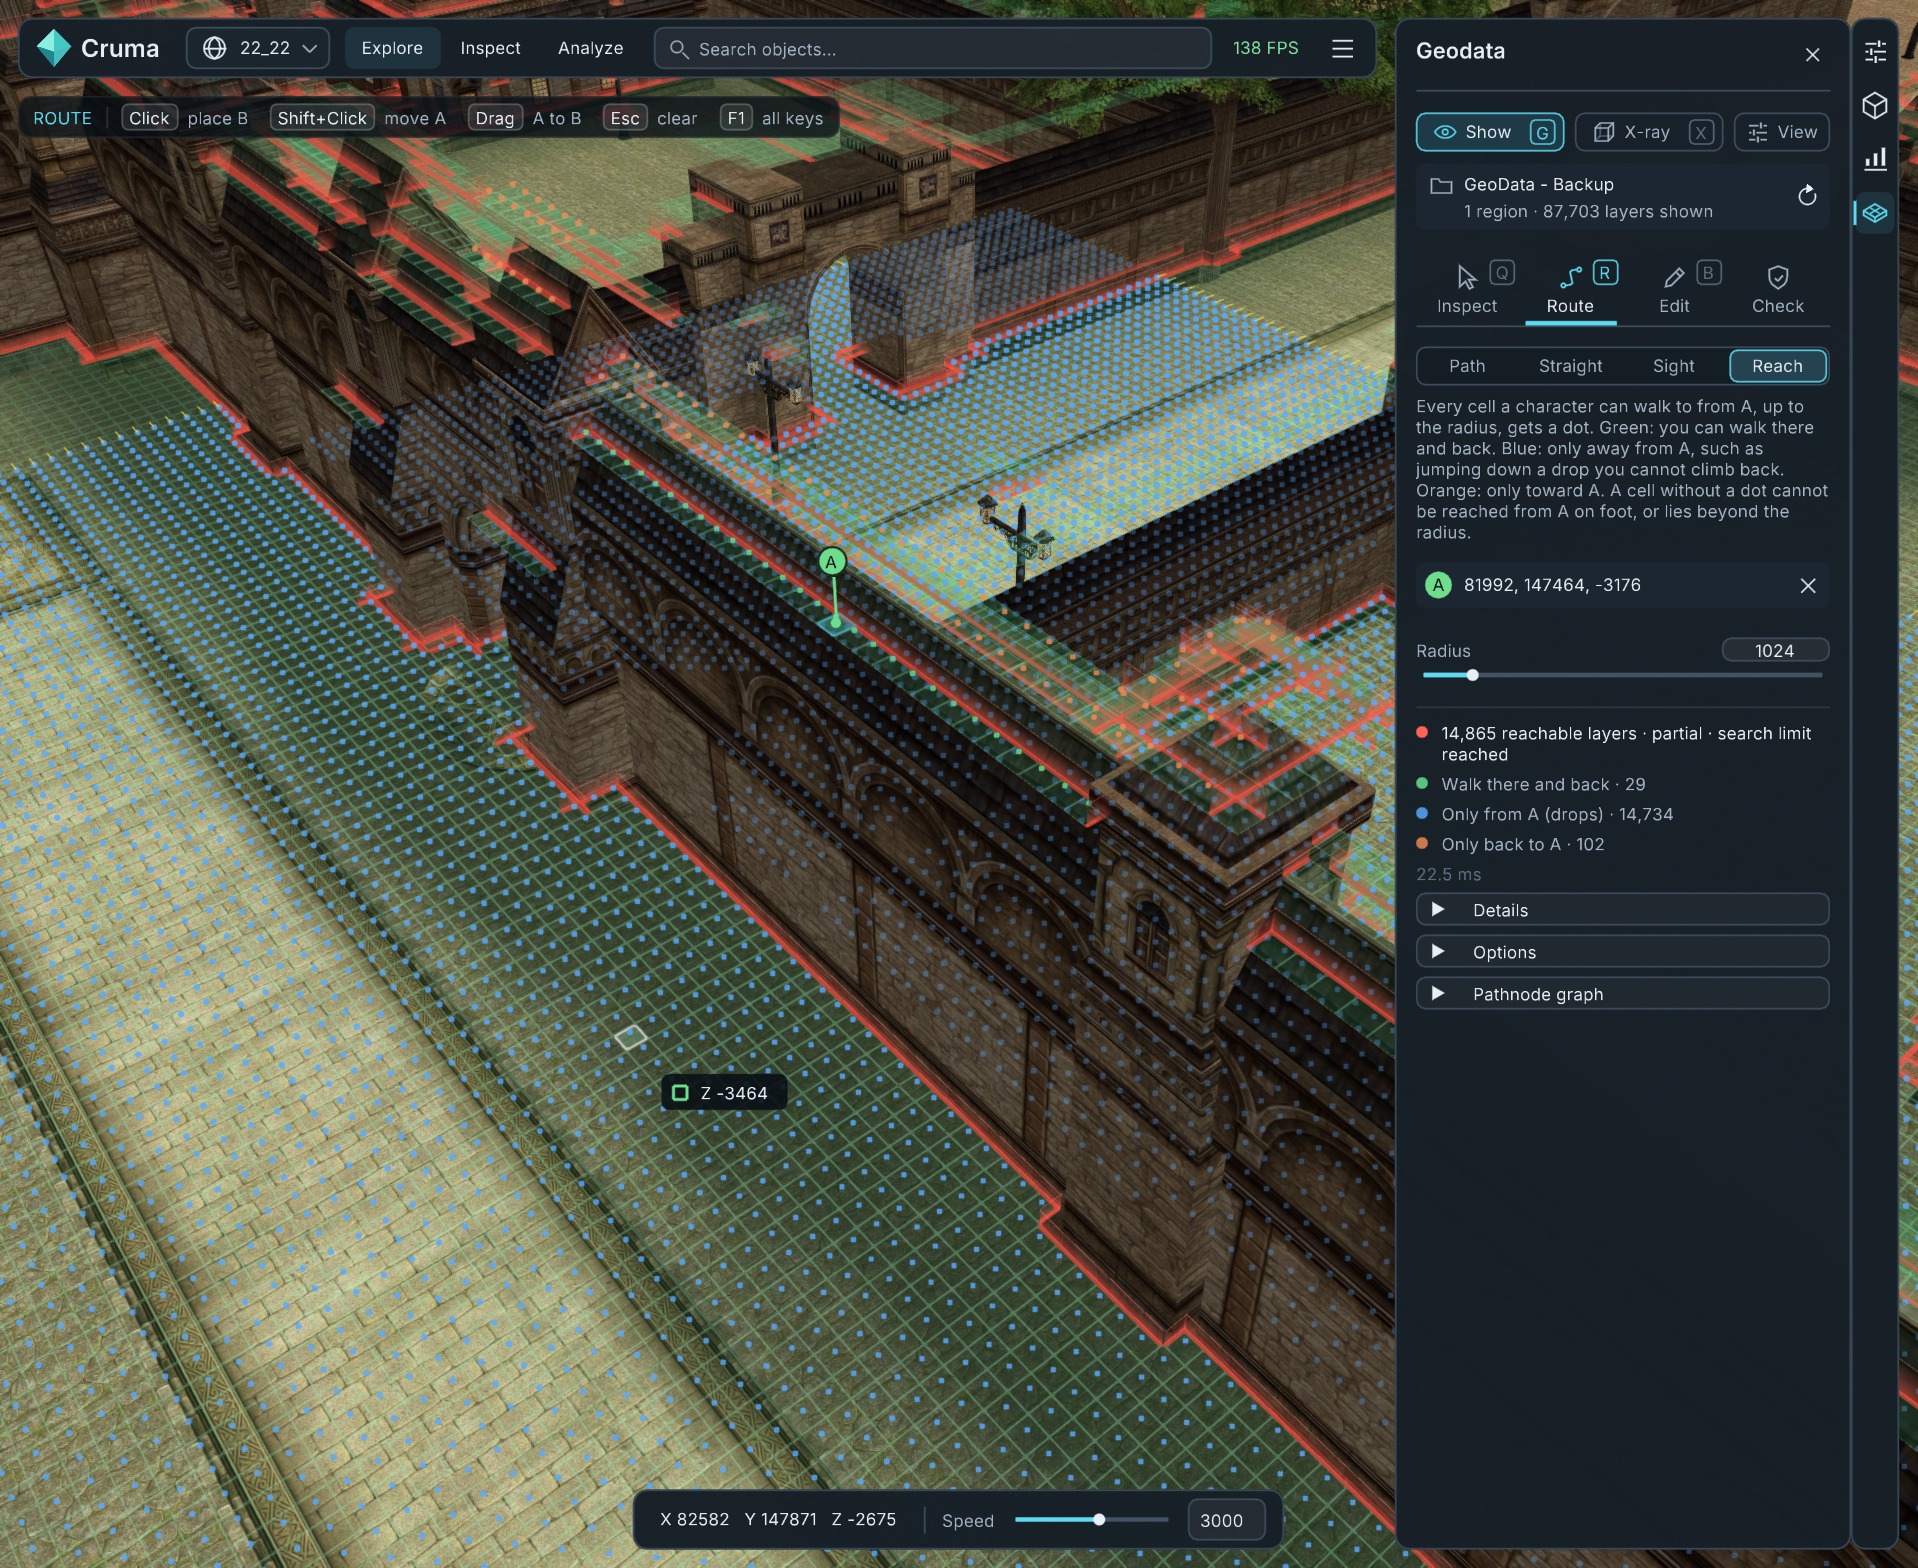Expand the Options section
The image size is (1918, 1568).
(x=1622, y=952)
